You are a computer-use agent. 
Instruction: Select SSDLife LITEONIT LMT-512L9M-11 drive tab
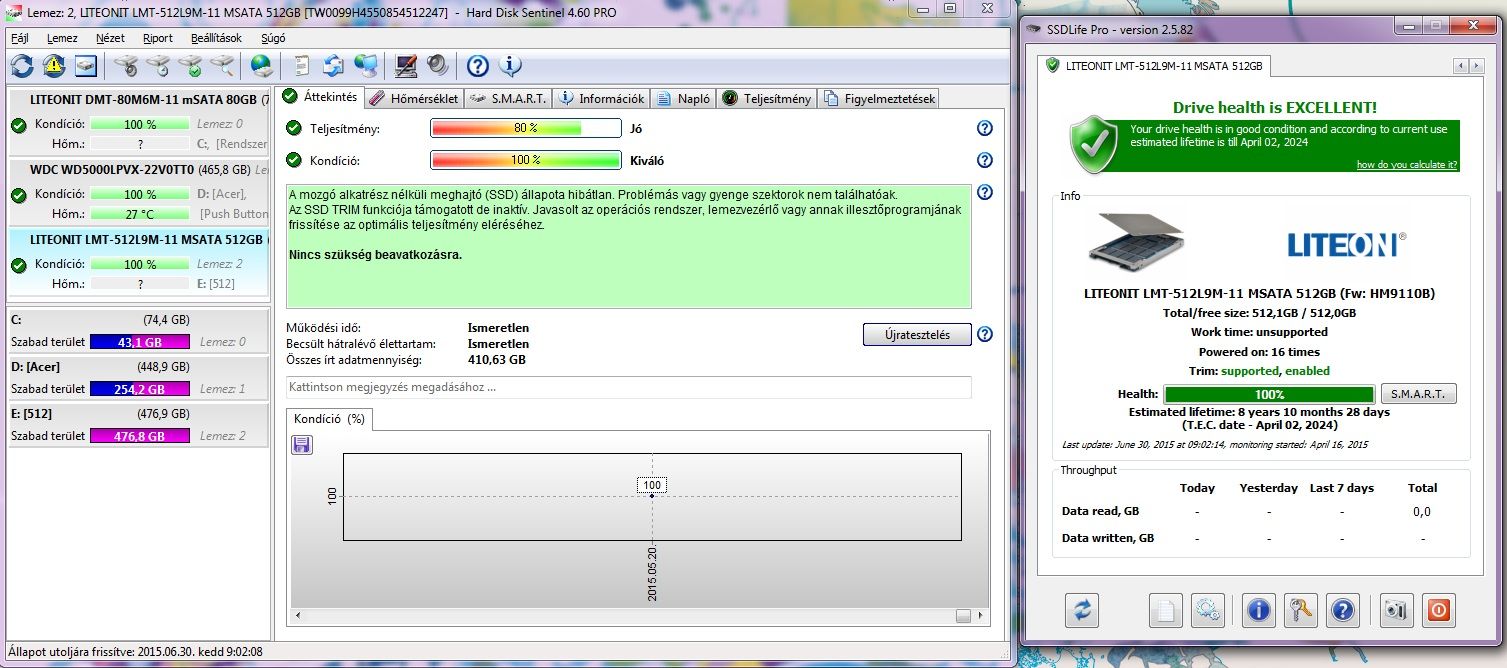[1155, 65]
